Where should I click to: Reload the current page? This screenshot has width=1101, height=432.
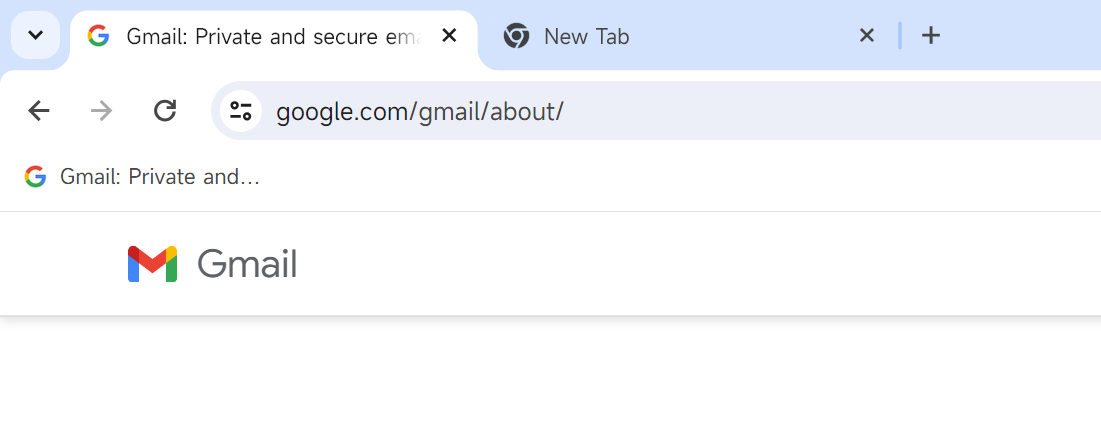[165, 110]
